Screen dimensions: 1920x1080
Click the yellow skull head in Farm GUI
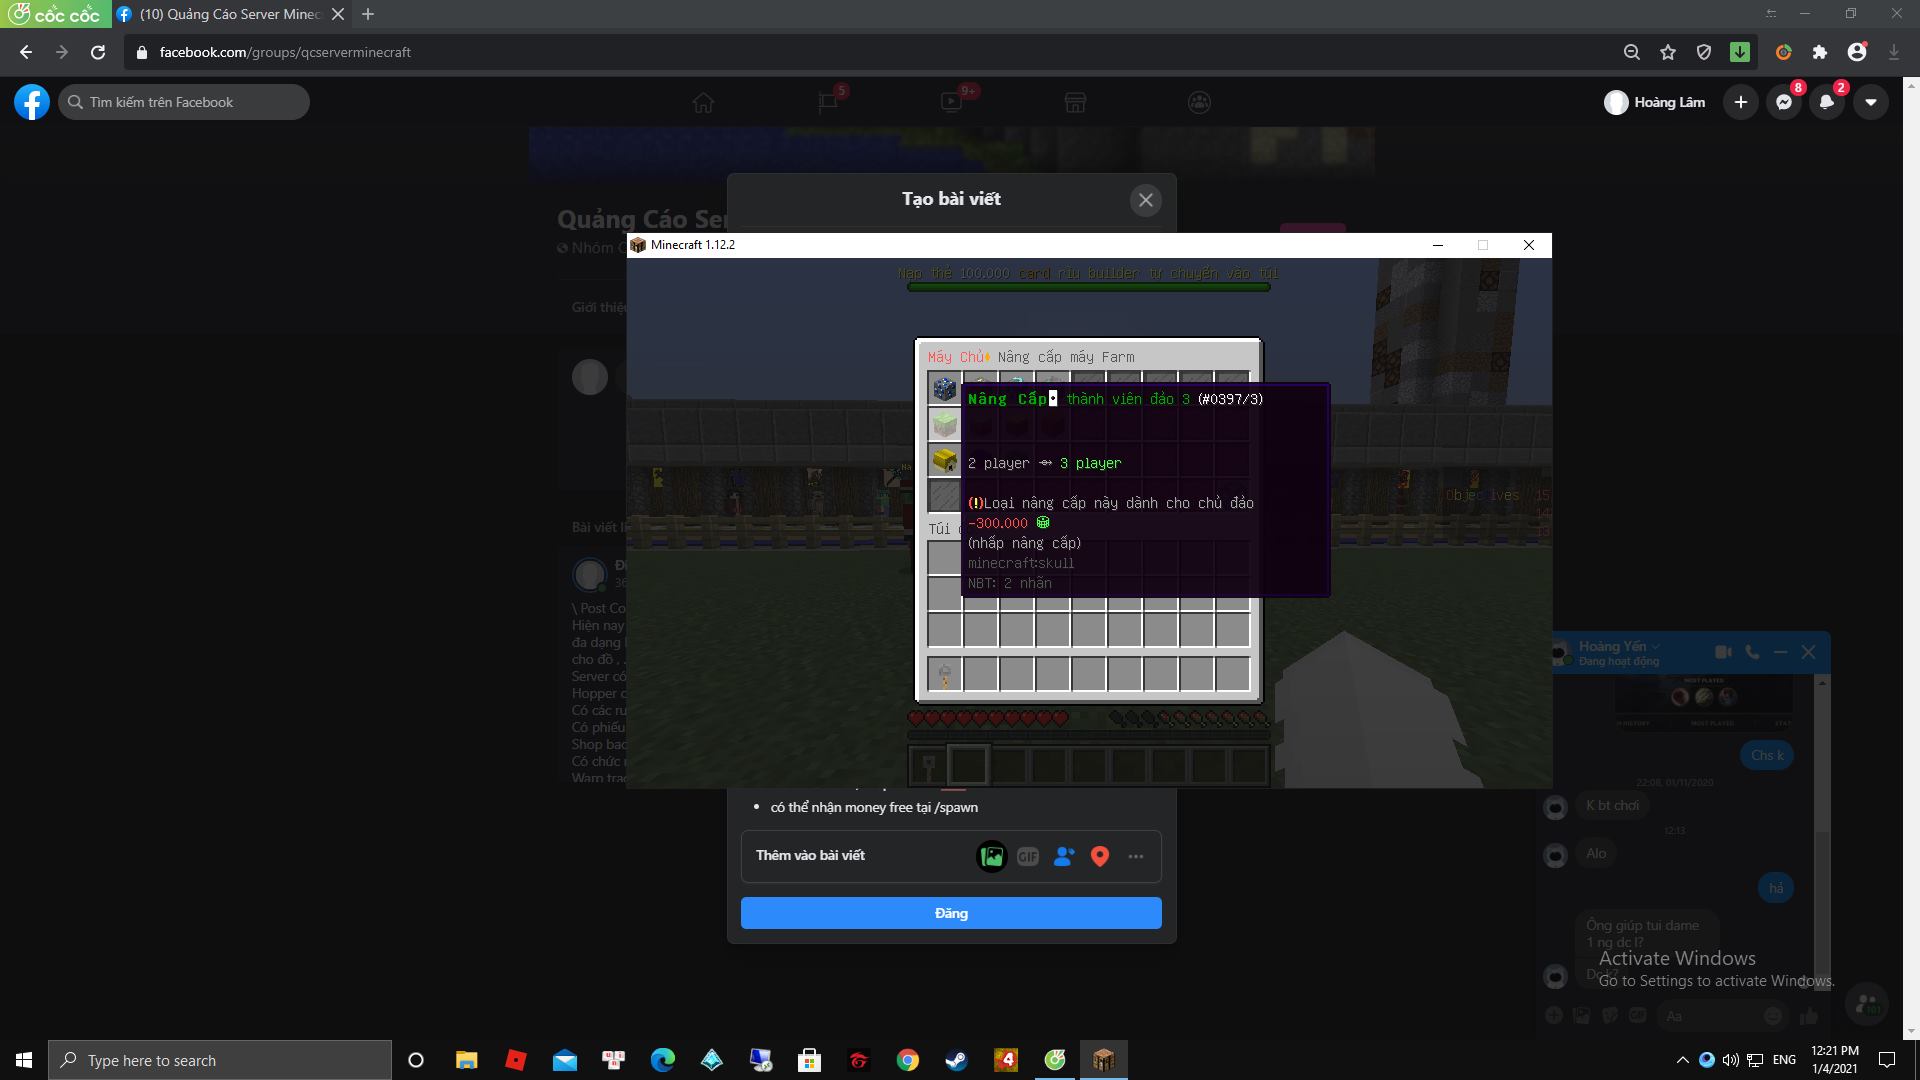point(944,460)
